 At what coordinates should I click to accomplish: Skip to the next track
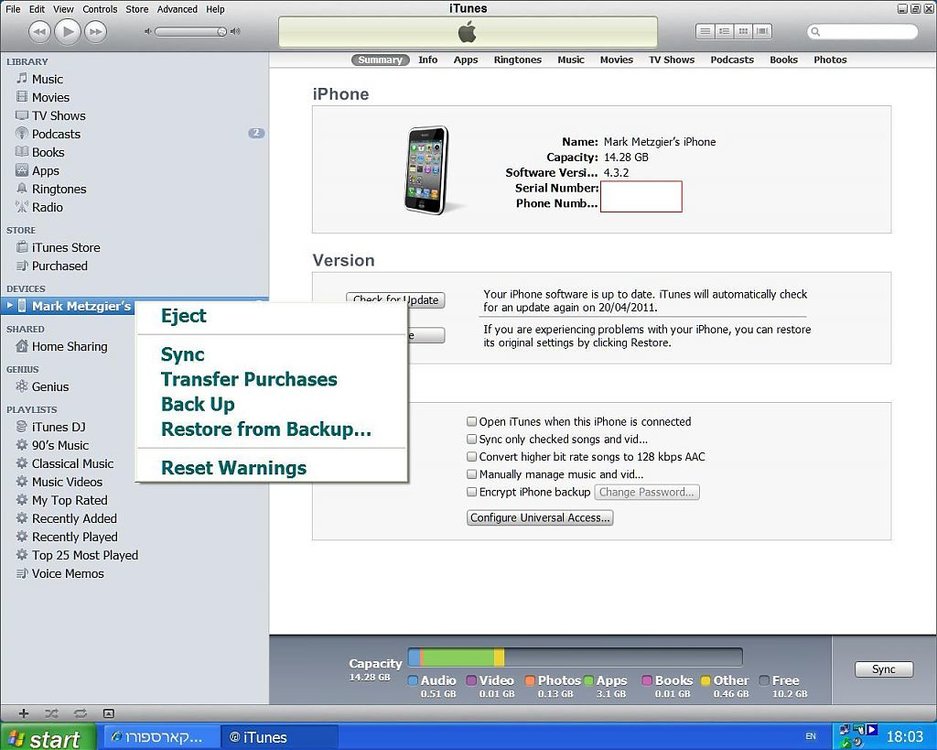point(96,32)
